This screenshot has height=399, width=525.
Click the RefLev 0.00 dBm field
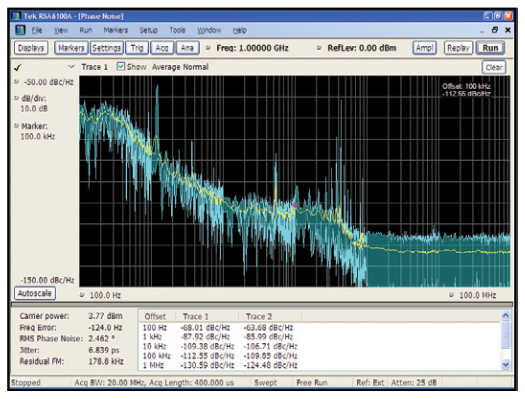[x=362, y=48]
